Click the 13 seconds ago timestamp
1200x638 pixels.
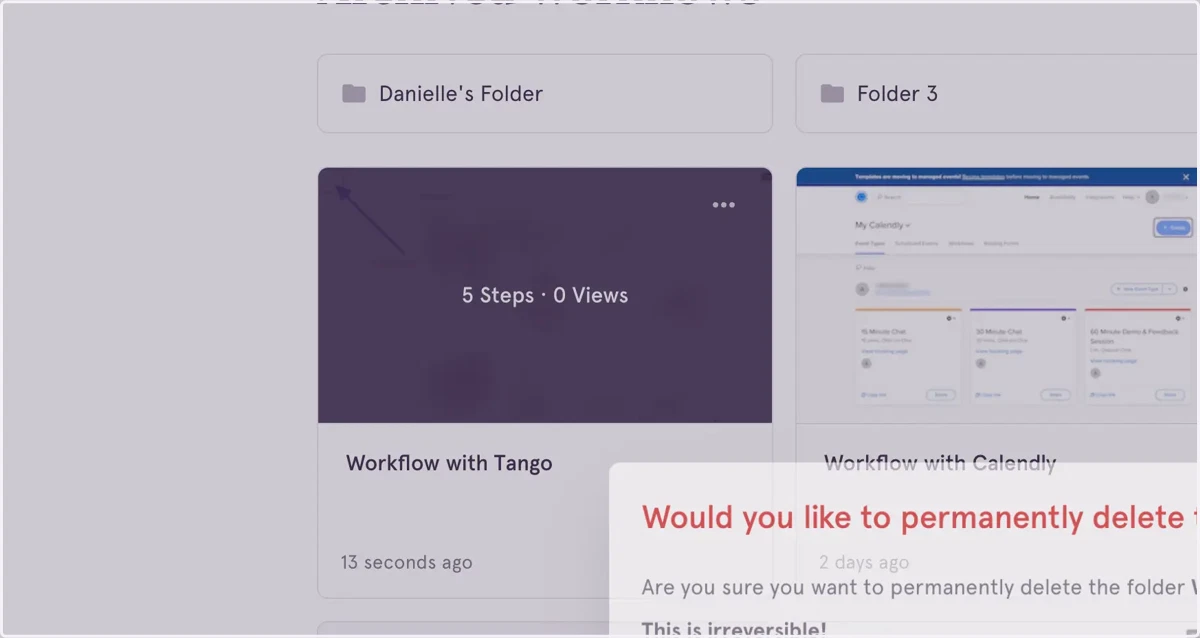(406, 562)
